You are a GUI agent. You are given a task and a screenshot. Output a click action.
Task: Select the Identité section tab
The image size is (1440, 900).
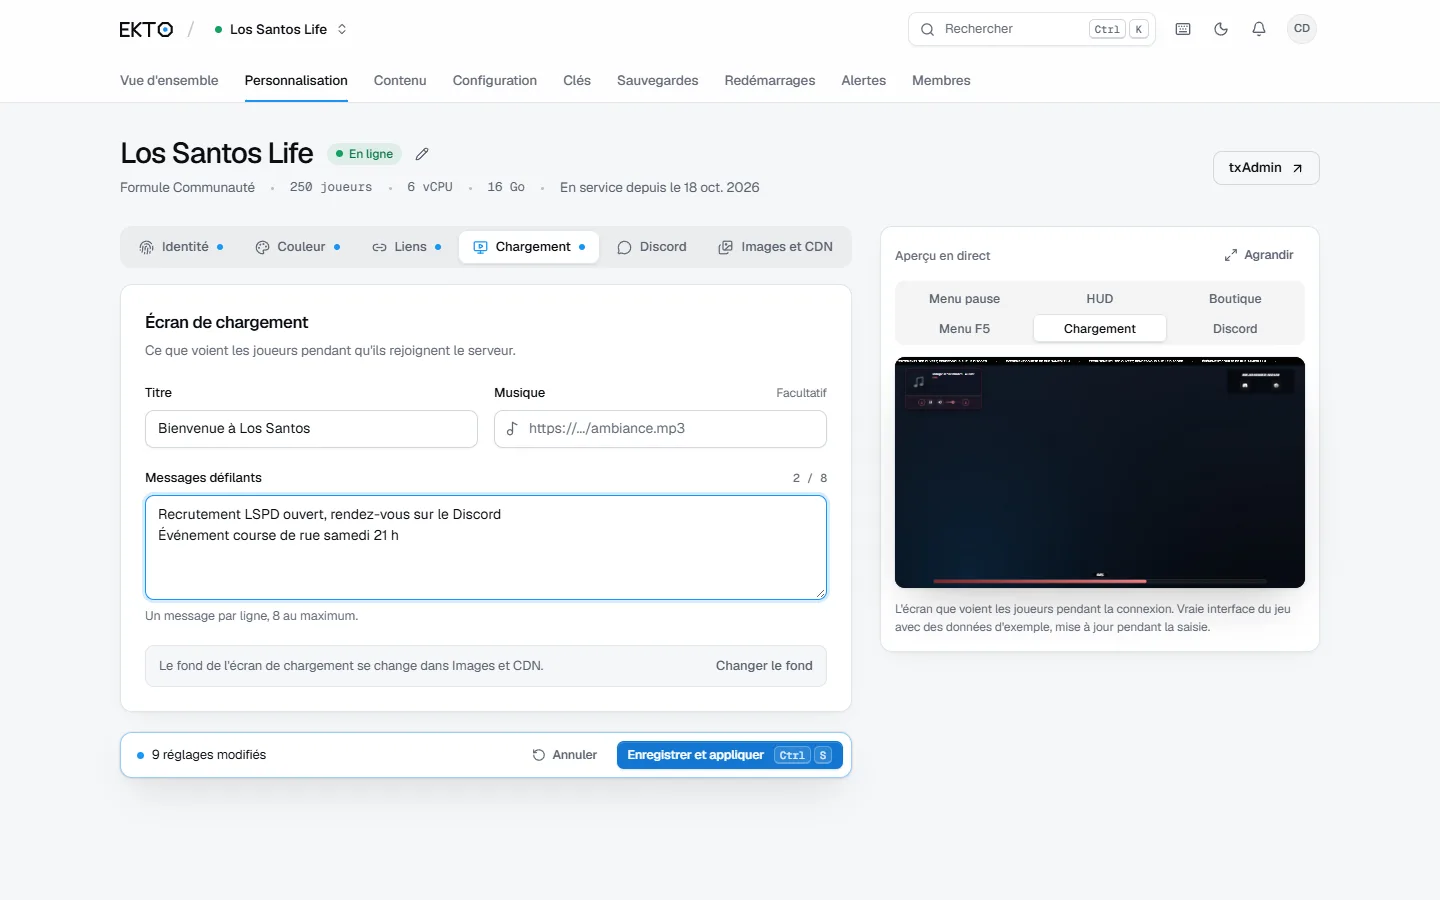(181, 247)
